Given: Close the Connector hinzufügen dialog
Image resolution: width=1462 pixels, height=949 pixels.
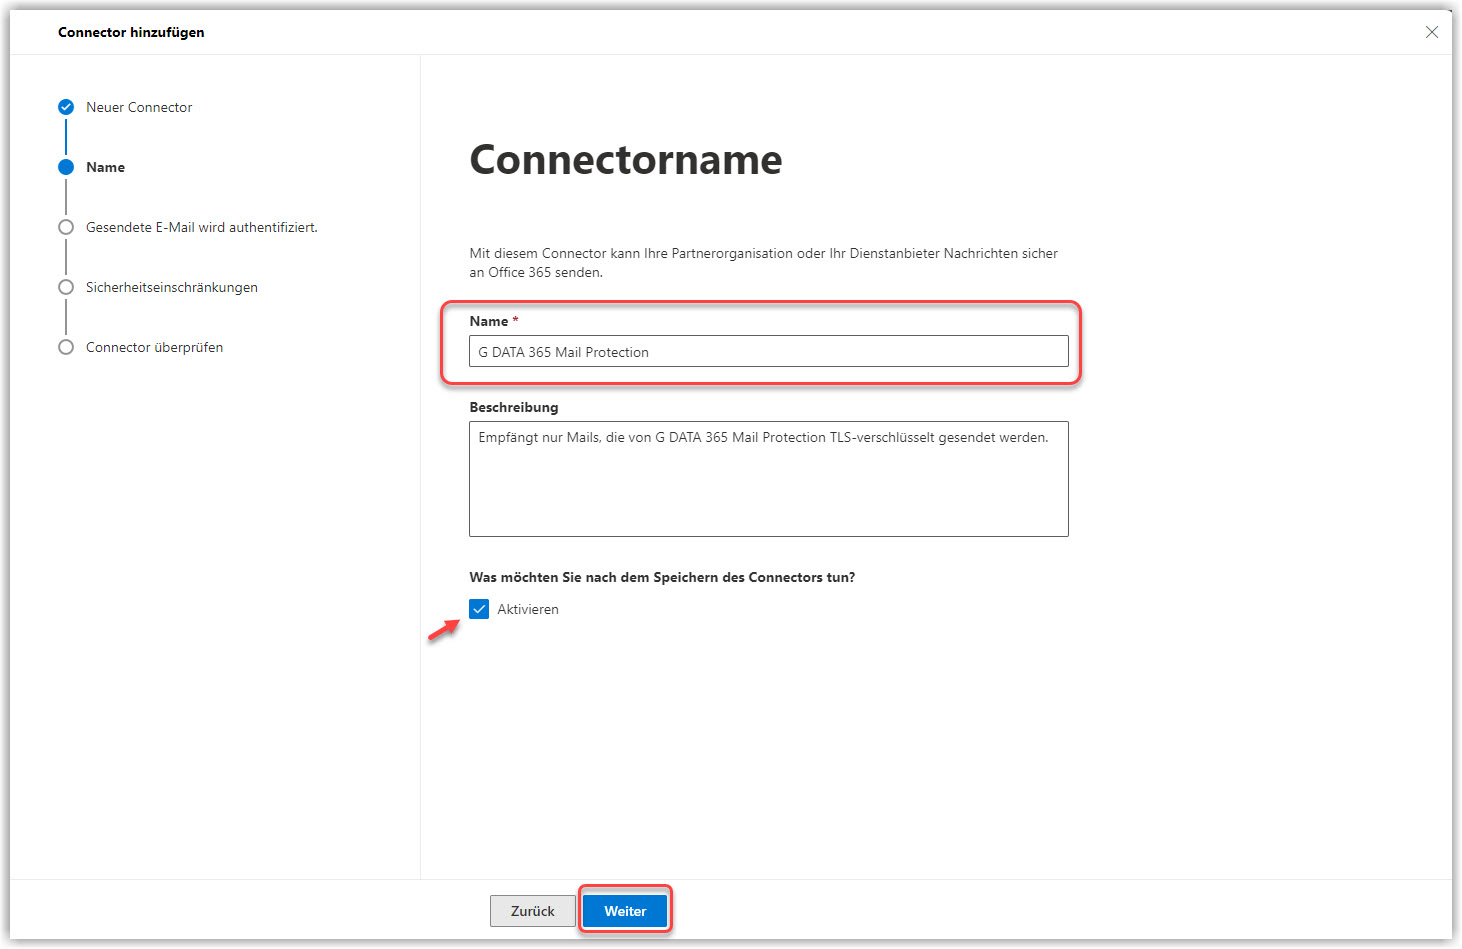Looking at the screenshot, I should 1431,32.
